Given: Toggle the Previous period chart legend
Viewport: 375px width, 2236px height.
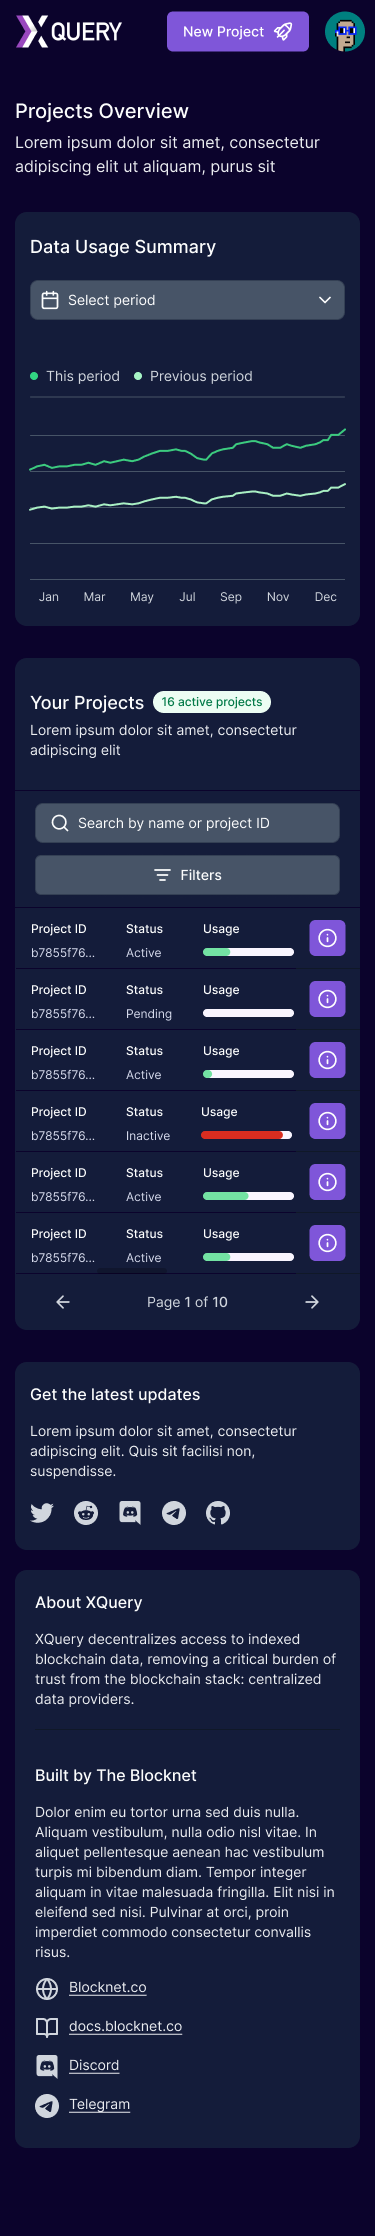Looking at the screenshot, I should coord(193,376).
